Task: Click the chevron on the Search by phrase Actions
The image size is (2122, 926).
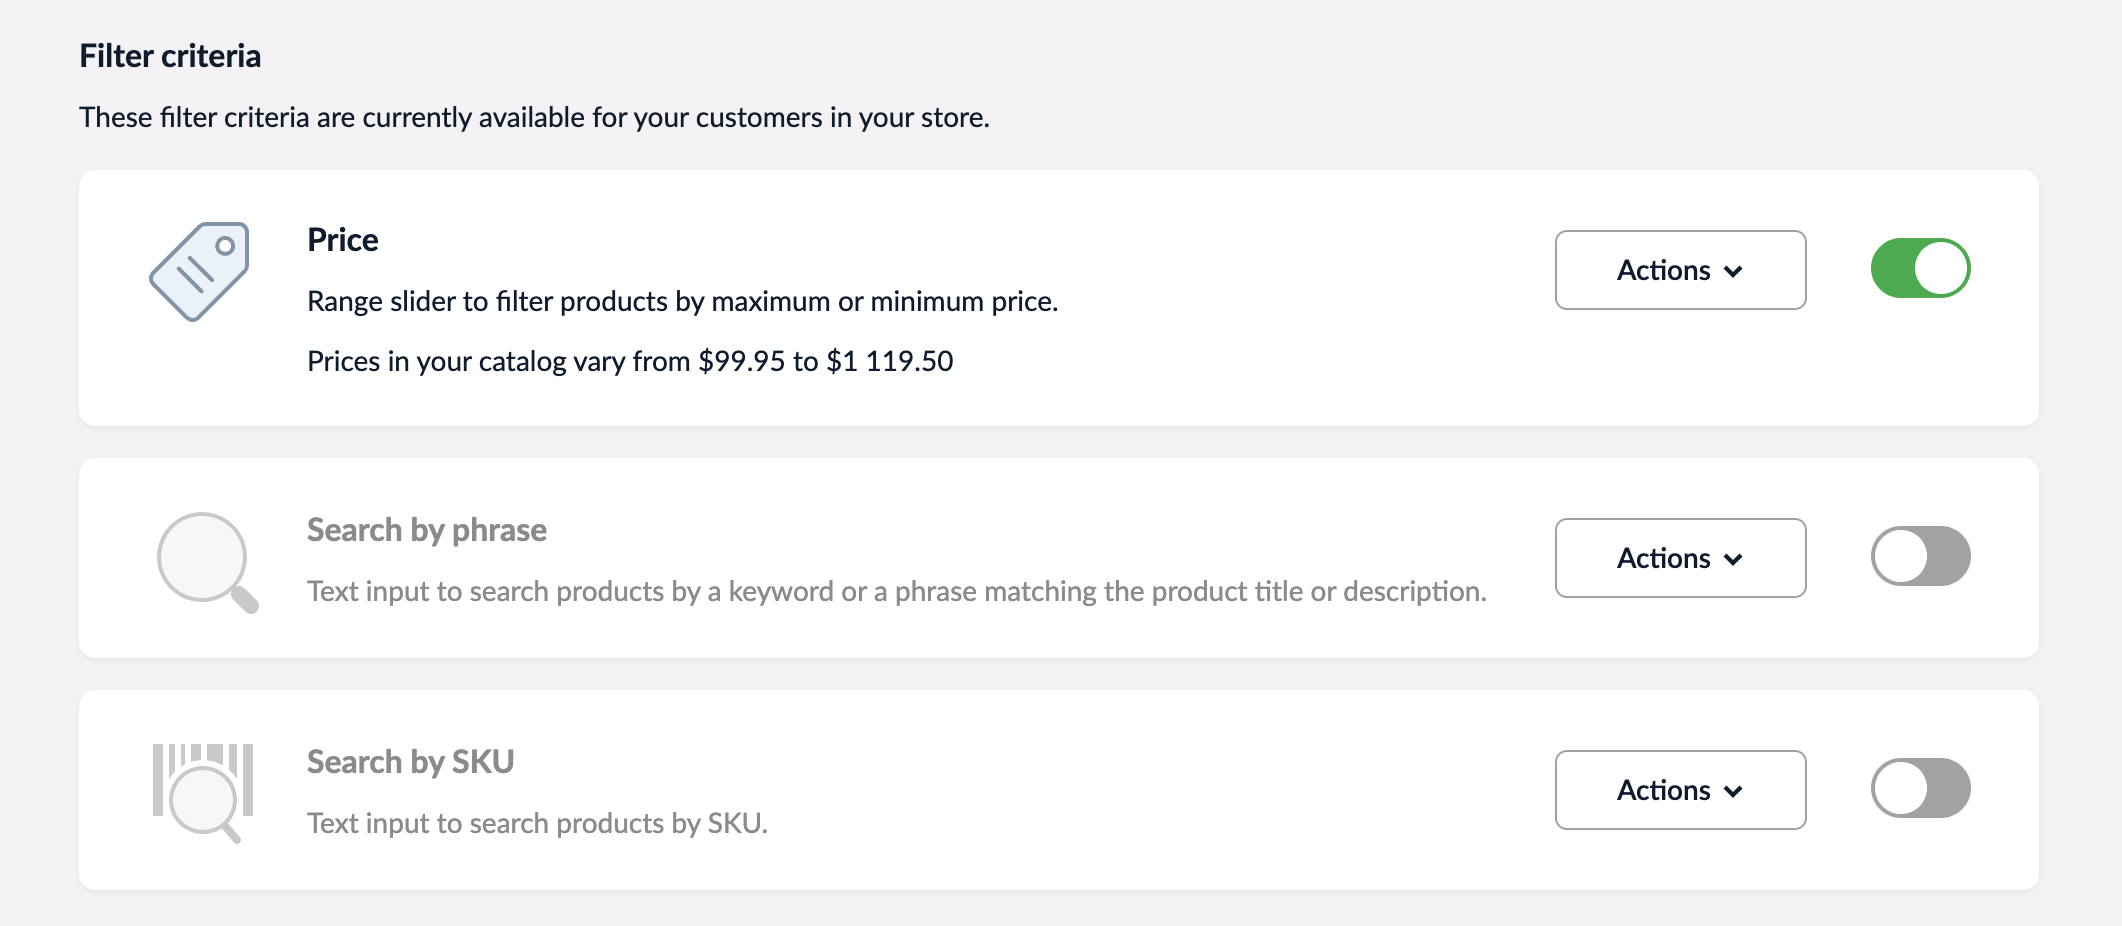Action: pyautogui.click(x=1736, y=558)
